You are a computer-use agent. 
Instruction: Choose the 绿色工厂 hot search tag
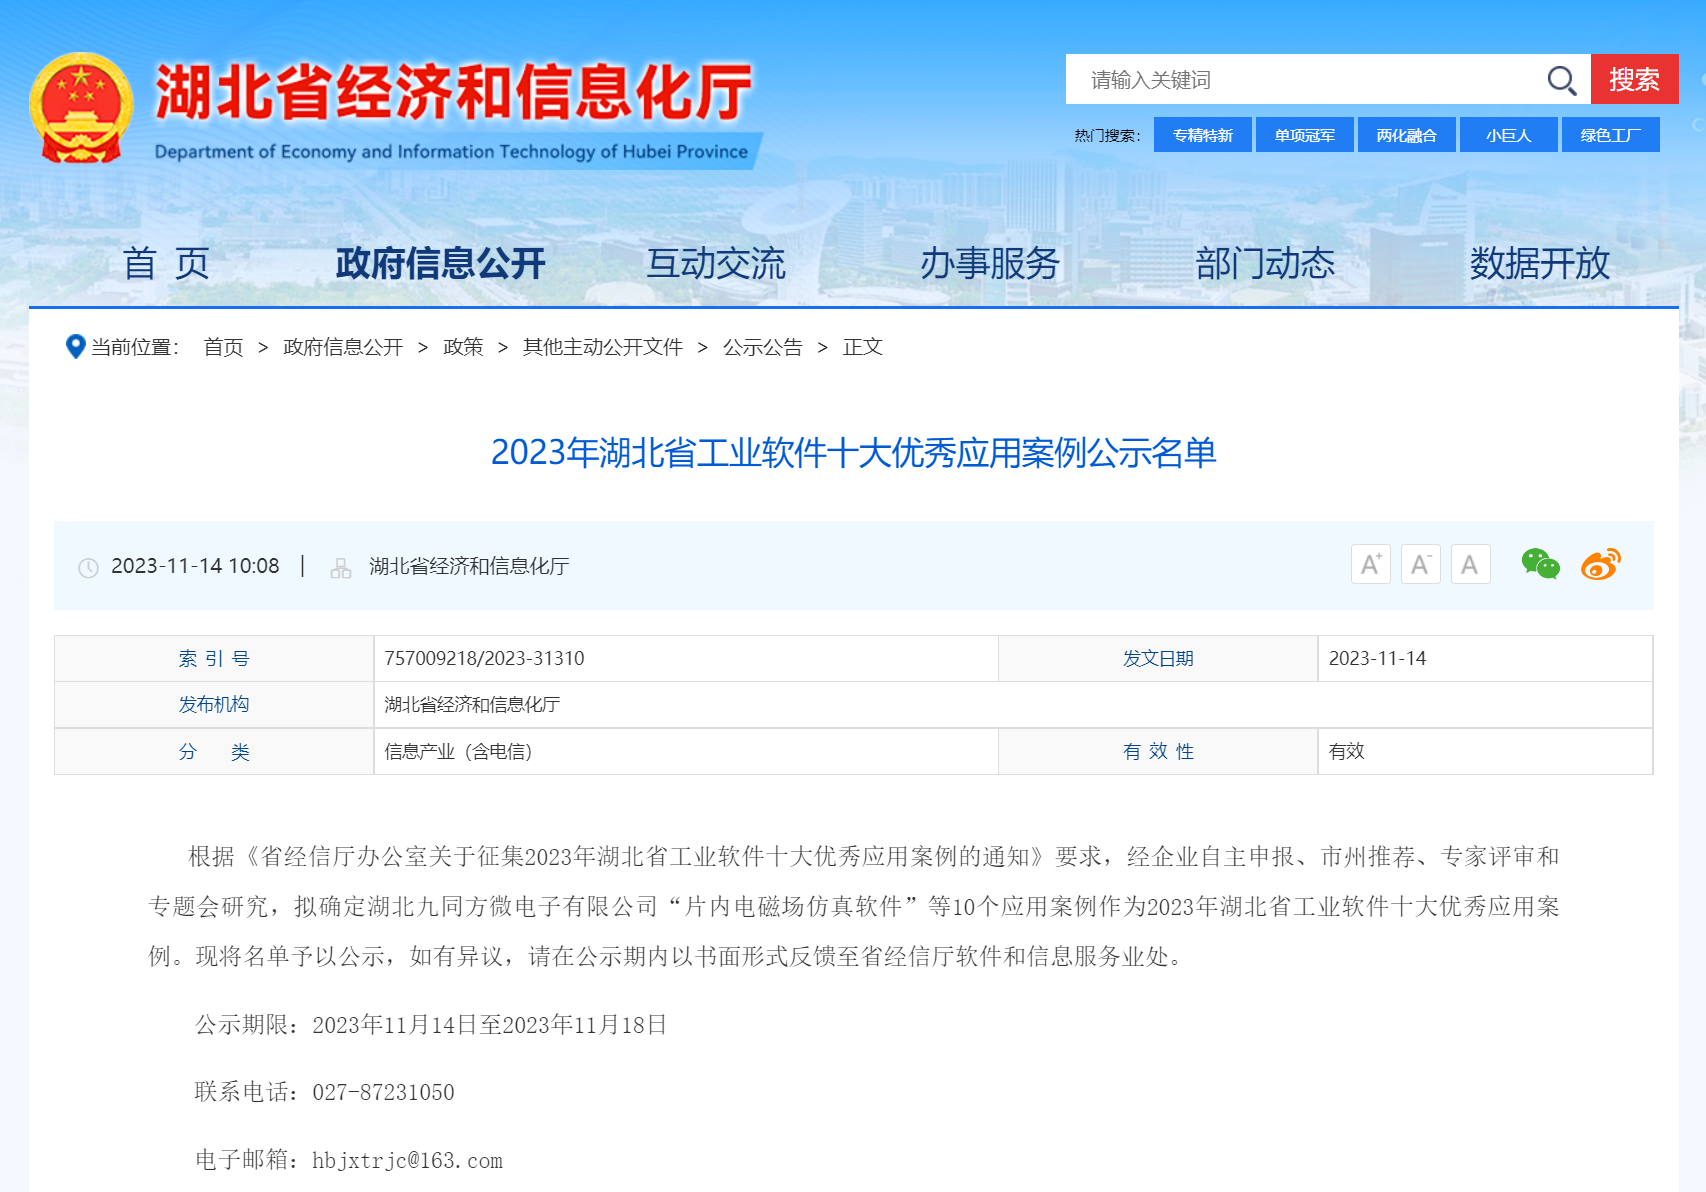click(1610, 135)
